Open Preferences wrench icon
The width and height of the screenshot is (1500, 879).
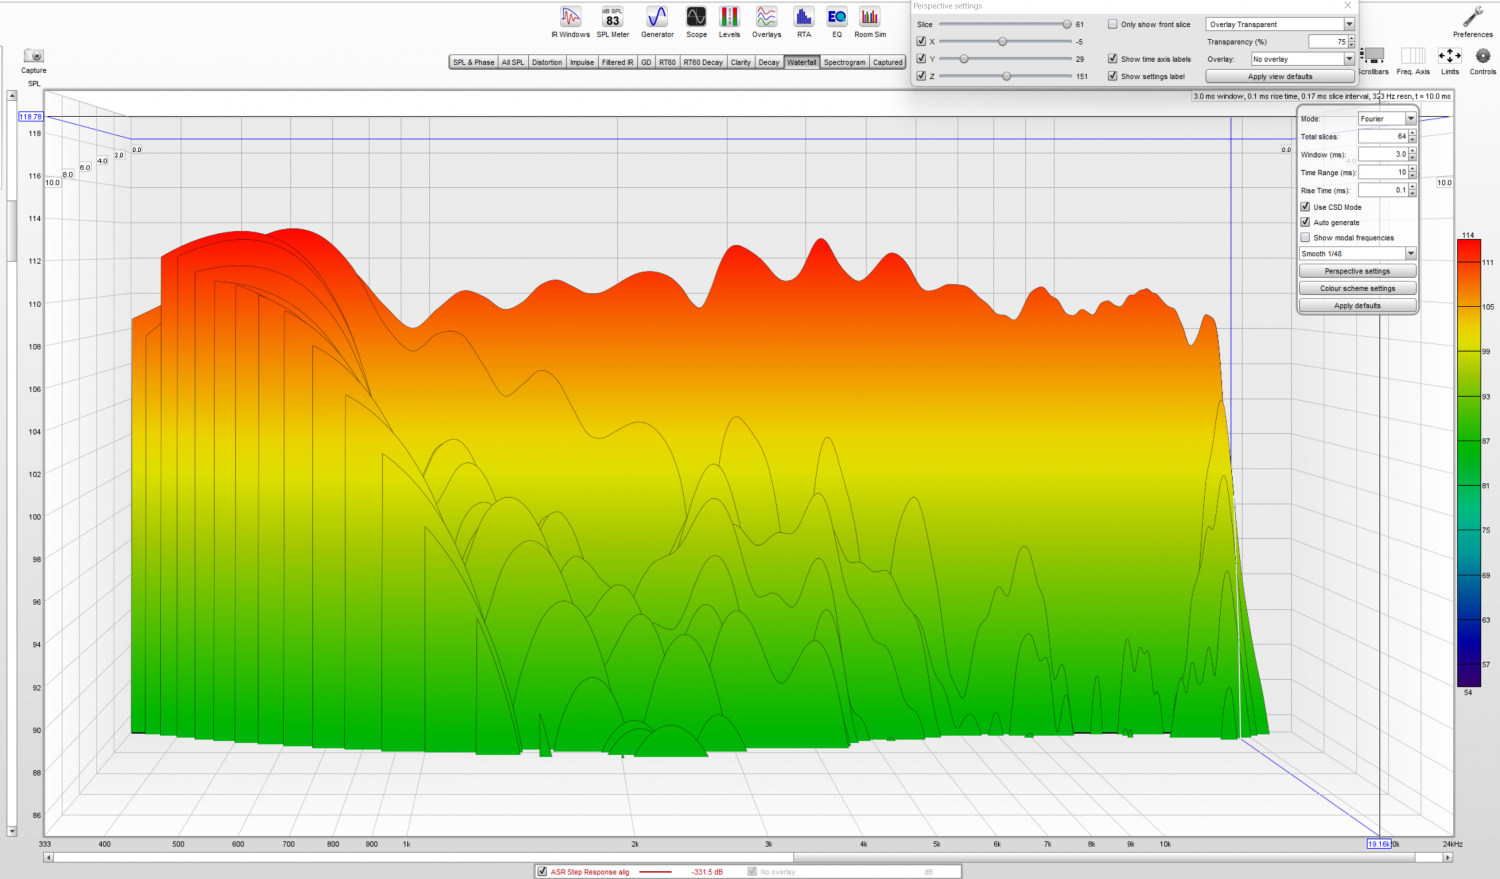click(x=1472, y=22)
